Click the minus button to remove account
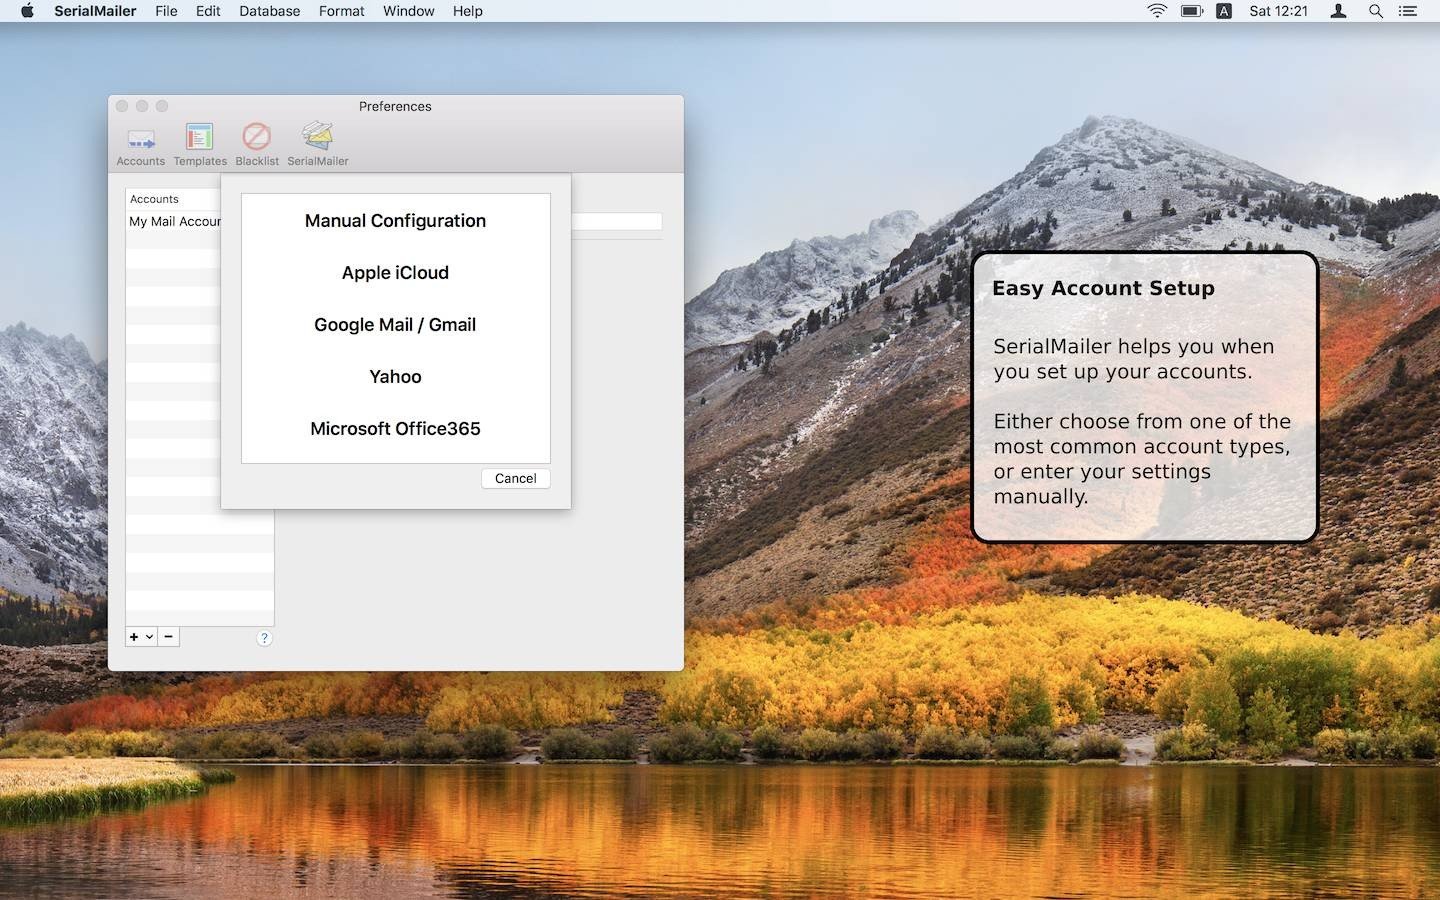1440x900 pixels. 169,637
